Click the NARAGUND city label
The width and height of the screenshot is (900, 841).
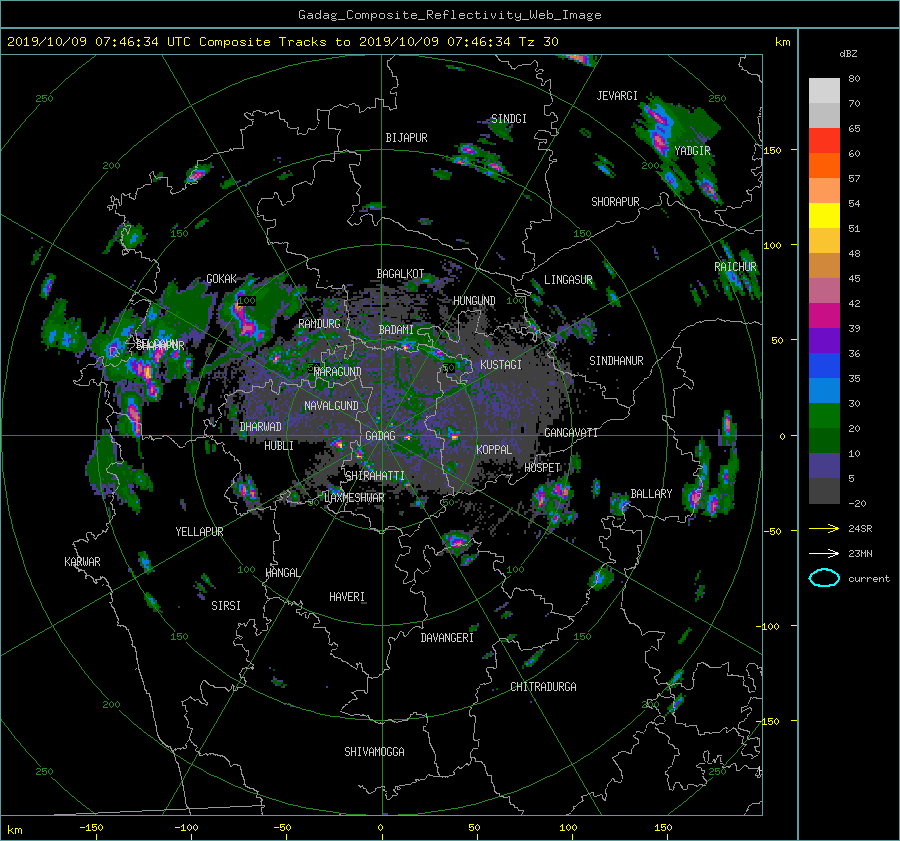[x=338, y=371]
